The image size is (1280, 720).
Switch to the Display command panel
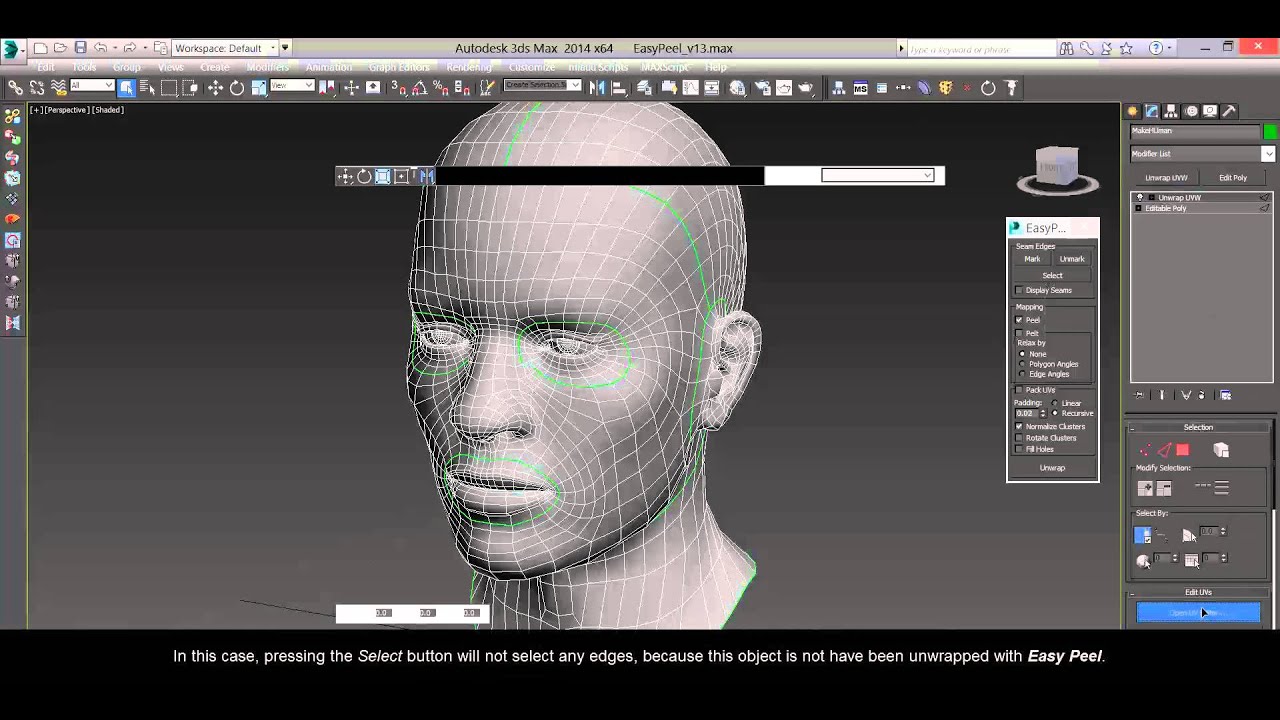(x=1210, y=111)
